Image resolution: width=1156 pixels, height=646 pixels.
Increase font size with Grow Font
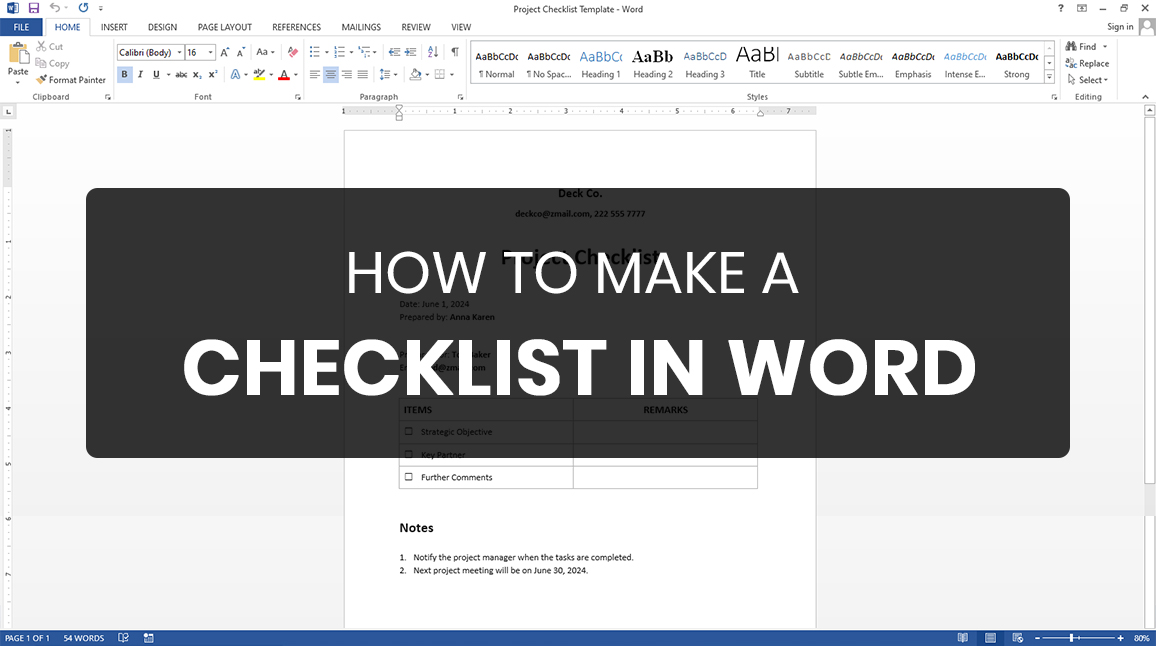[x=225, y=52]
